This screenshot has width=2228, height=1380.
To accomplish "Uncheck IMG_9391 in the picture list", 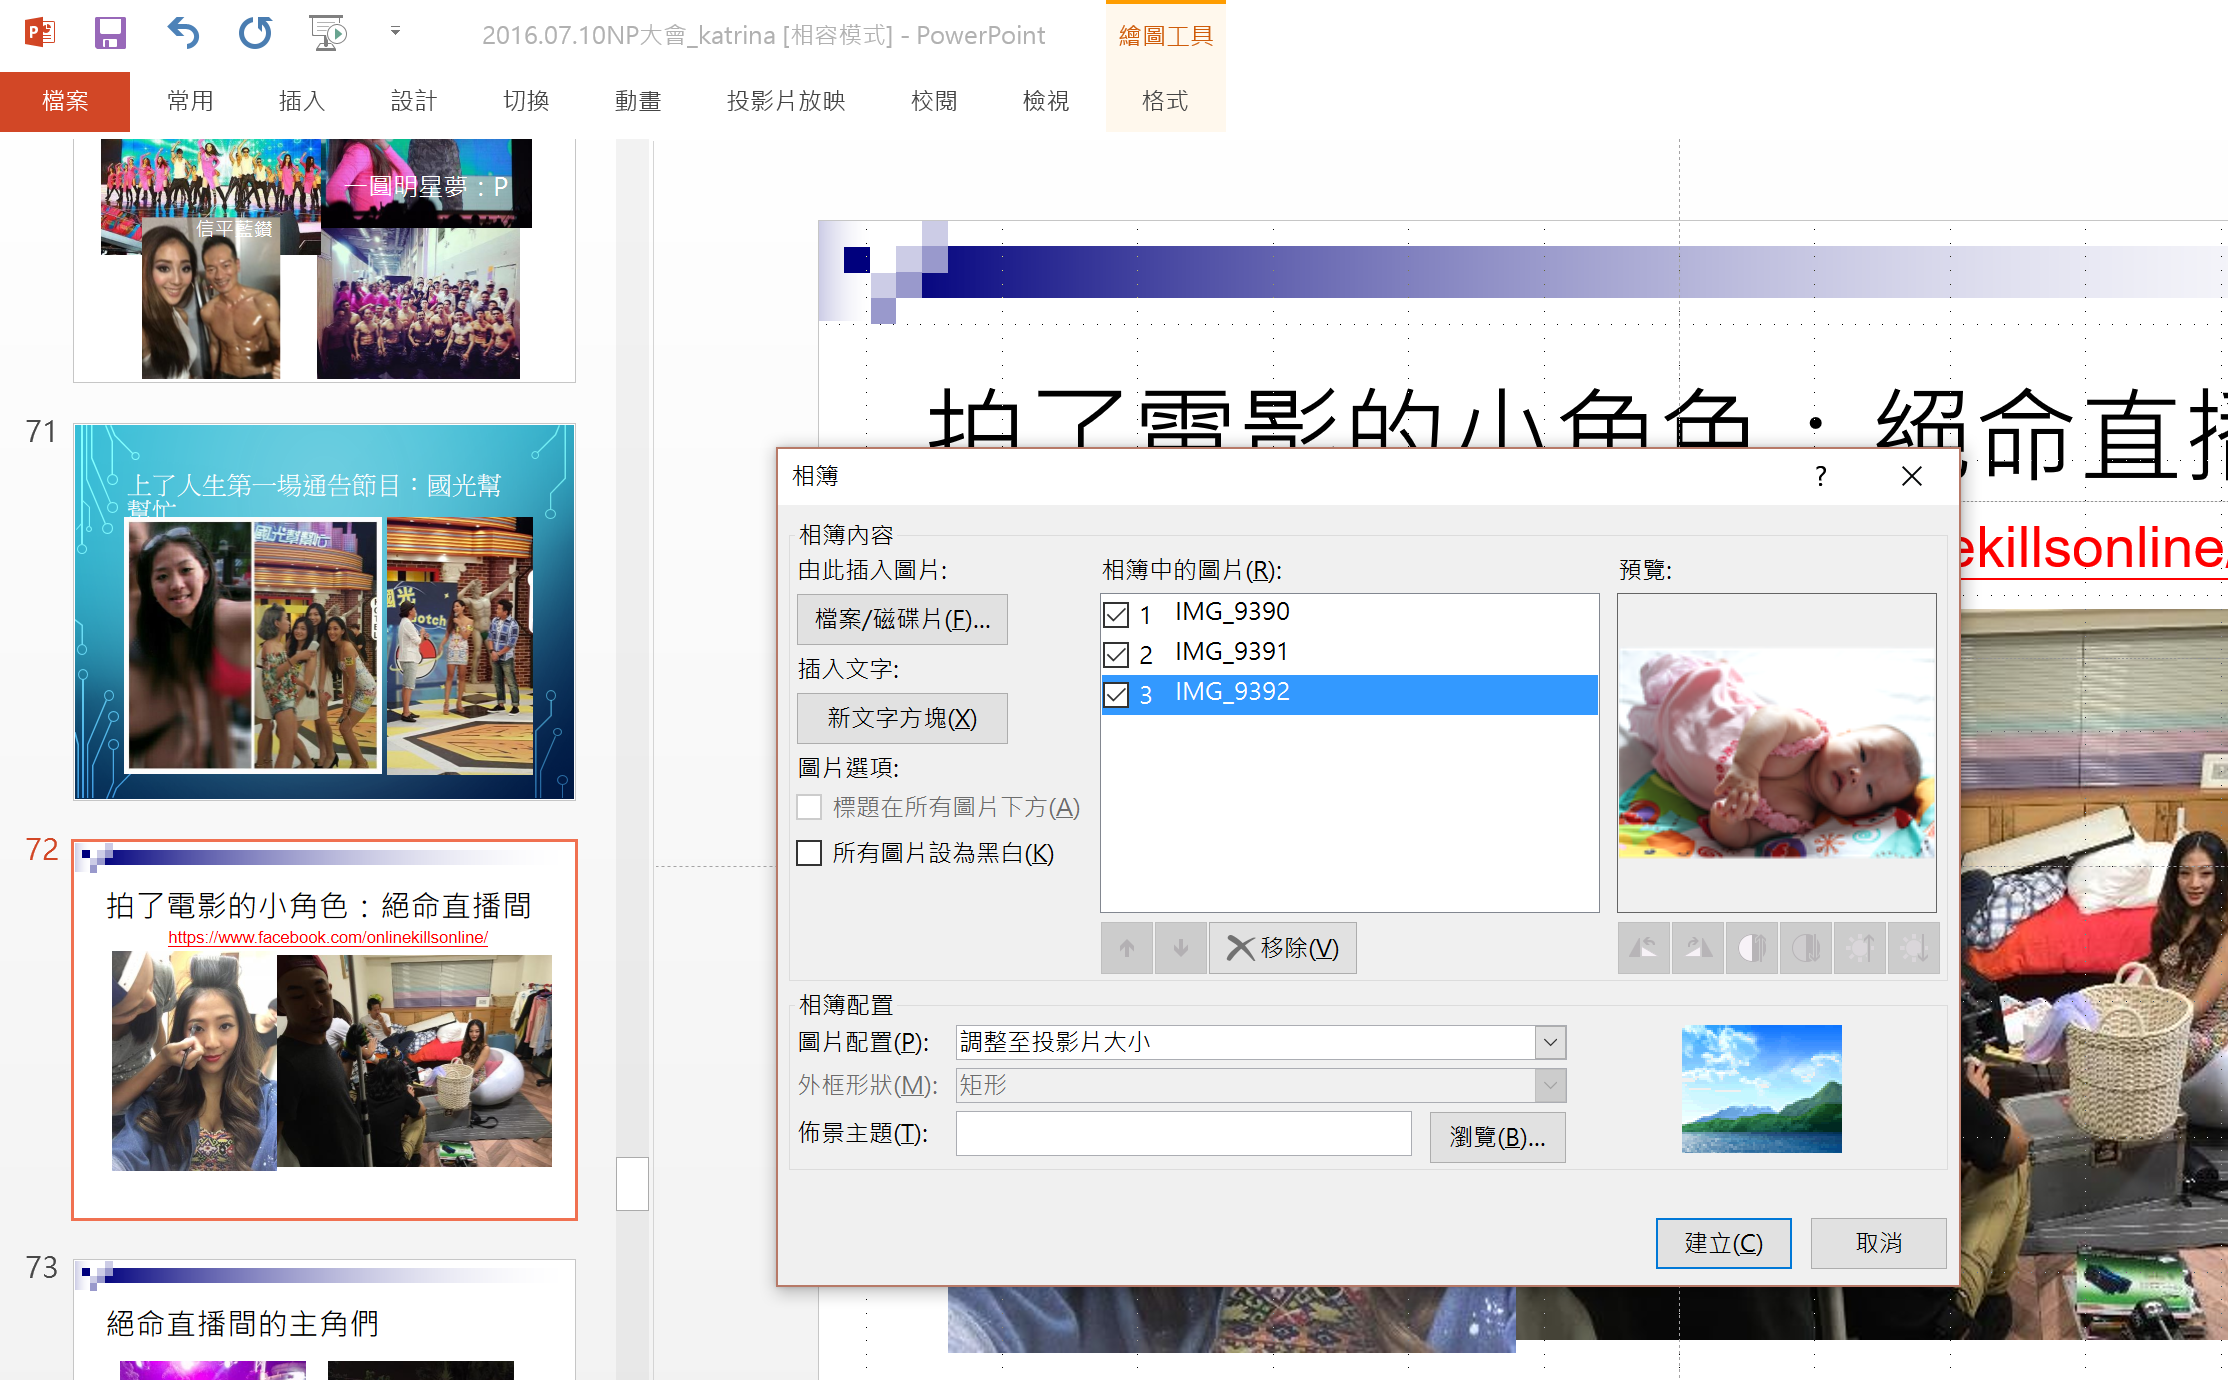I will coord(1117,655).
